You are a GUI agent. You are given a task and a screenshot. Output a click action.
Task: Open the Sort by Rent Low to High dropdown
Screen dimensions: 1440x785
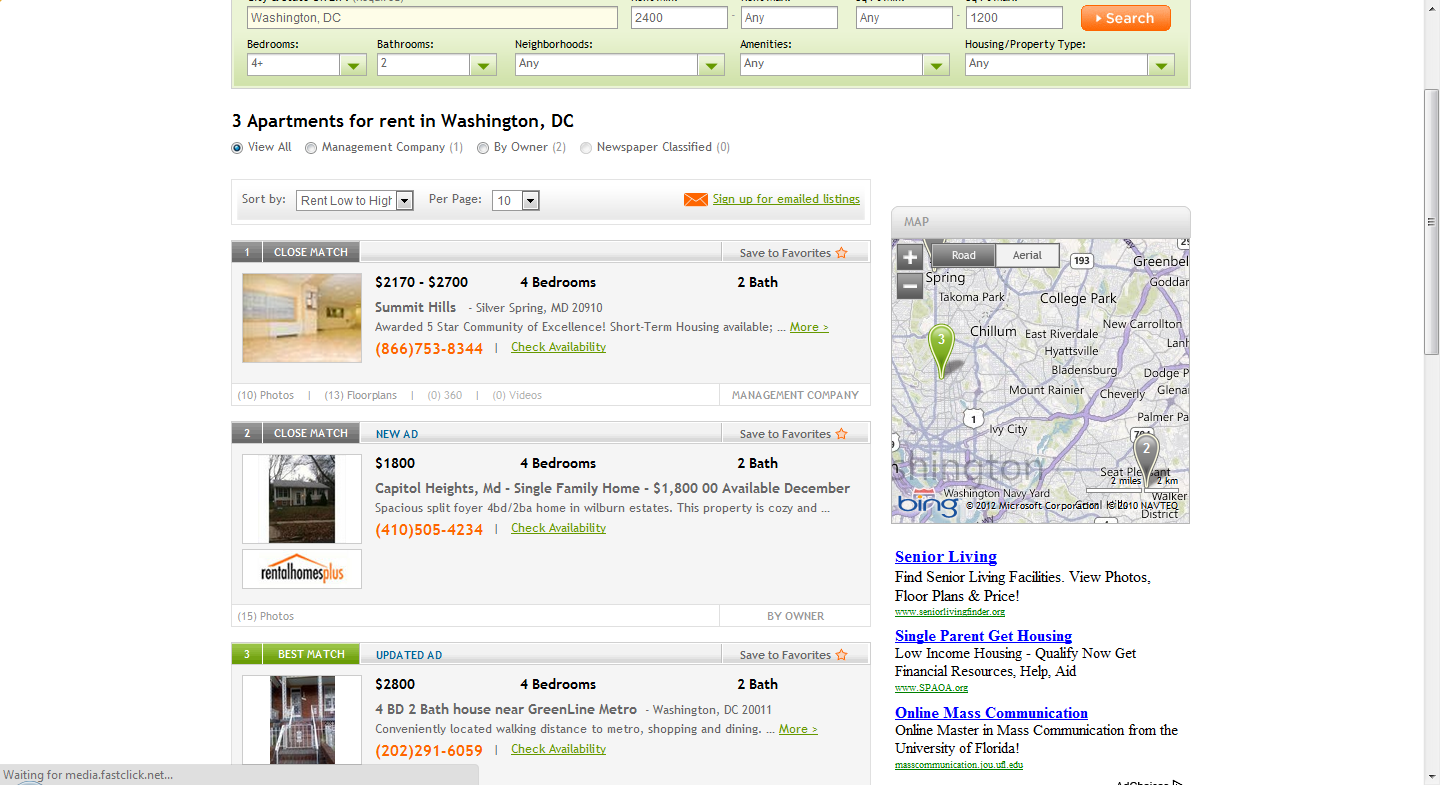coord(355,201)
